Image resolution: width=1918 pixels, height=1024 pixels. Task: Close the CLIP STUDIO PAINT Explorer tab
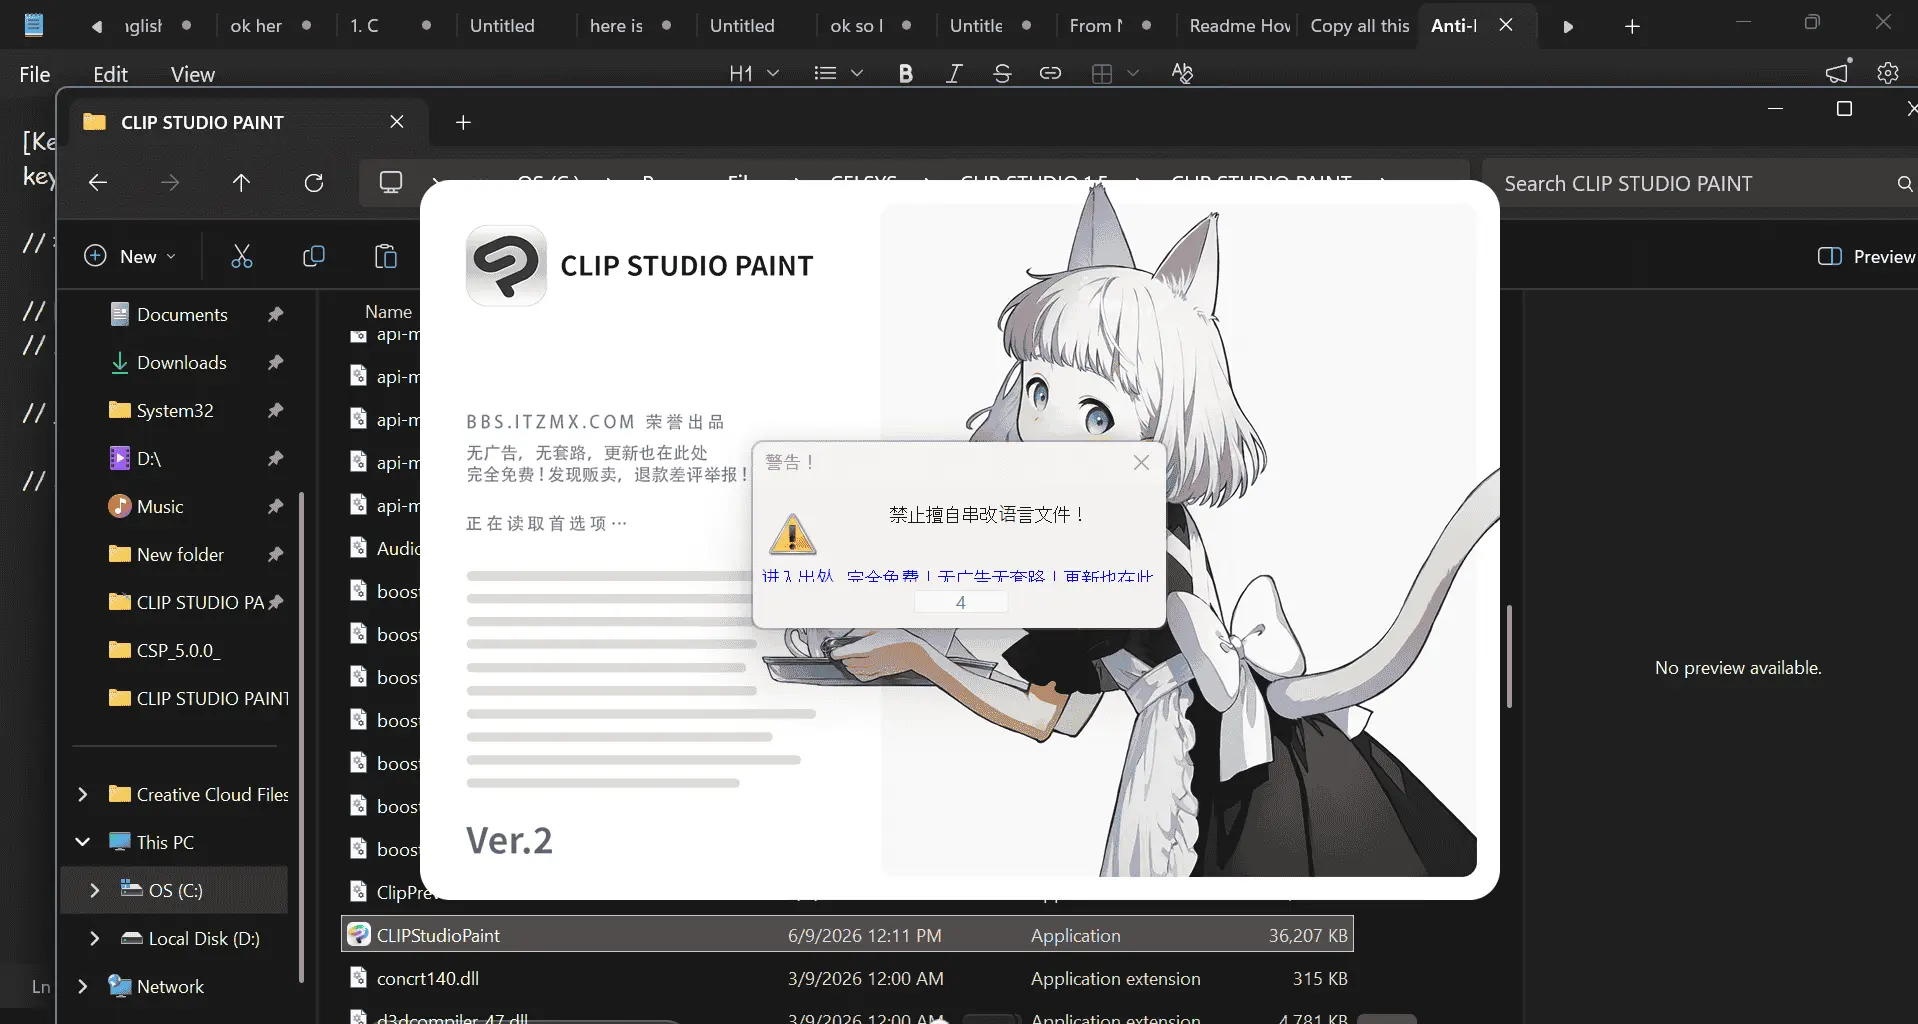(x=397, y=122)
